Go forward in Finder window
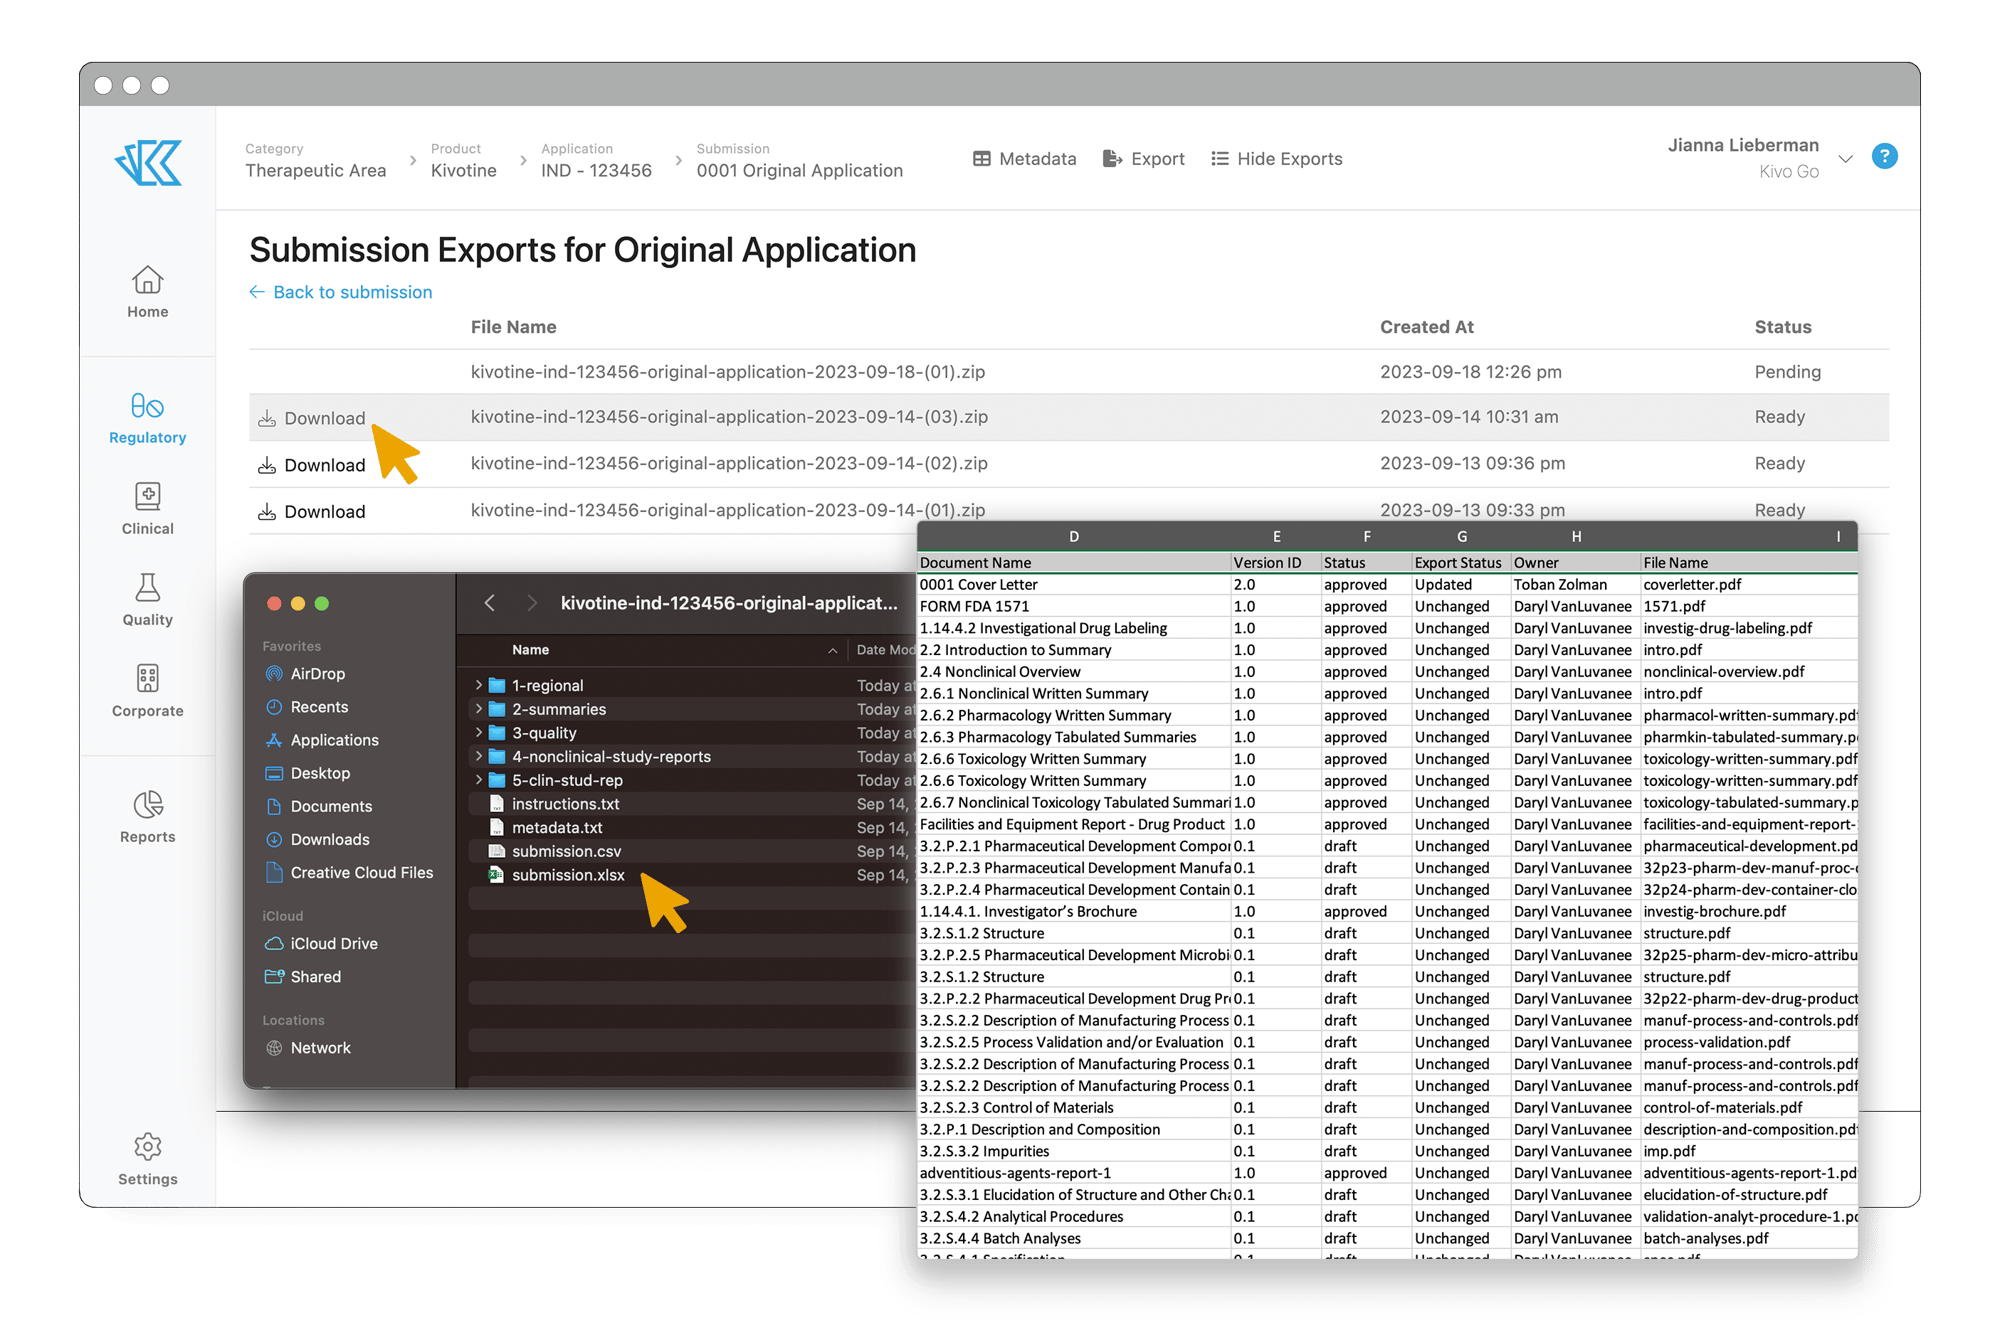Screen dimensions: 2000x1340 532,603
